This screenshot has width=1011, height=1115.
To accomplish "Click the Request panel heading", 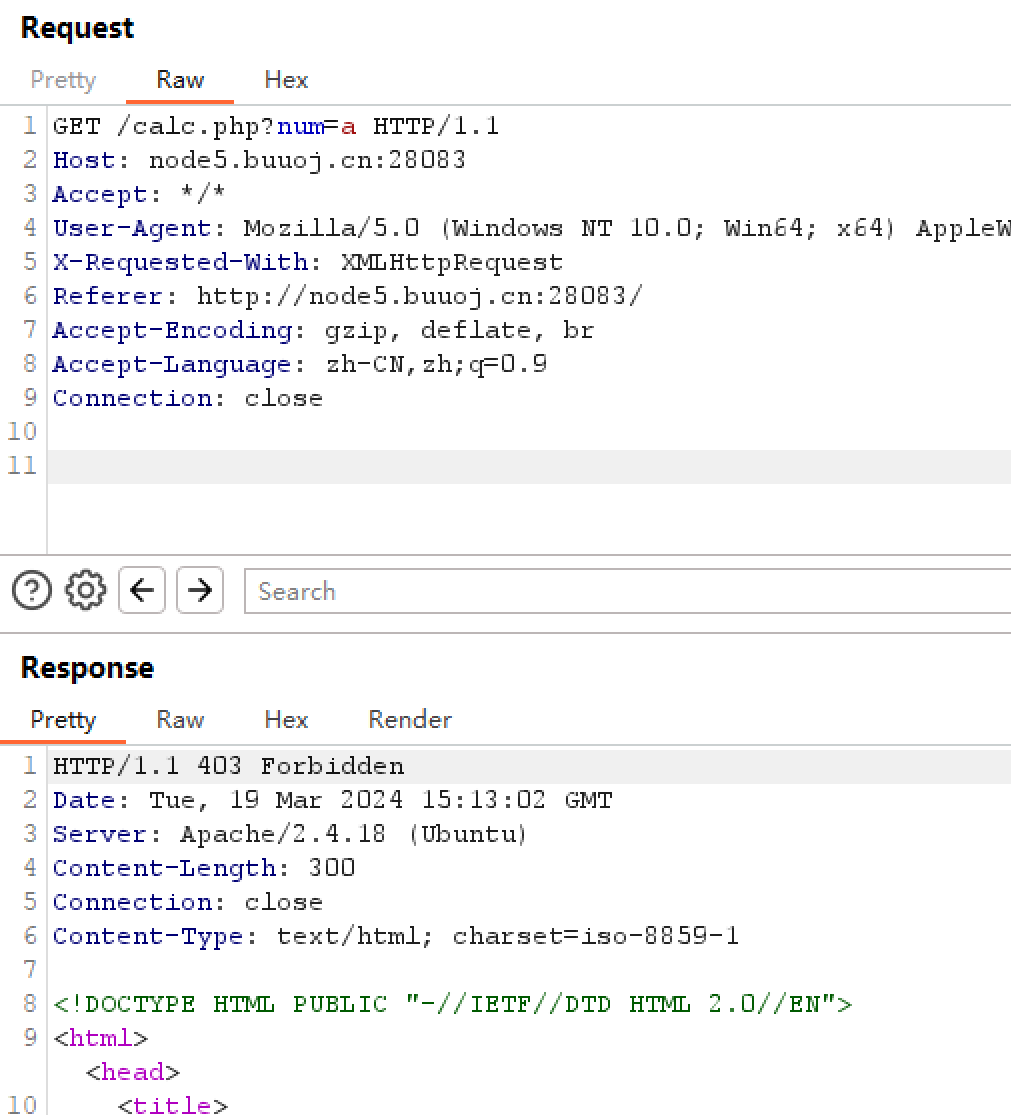I will point(77,28).
